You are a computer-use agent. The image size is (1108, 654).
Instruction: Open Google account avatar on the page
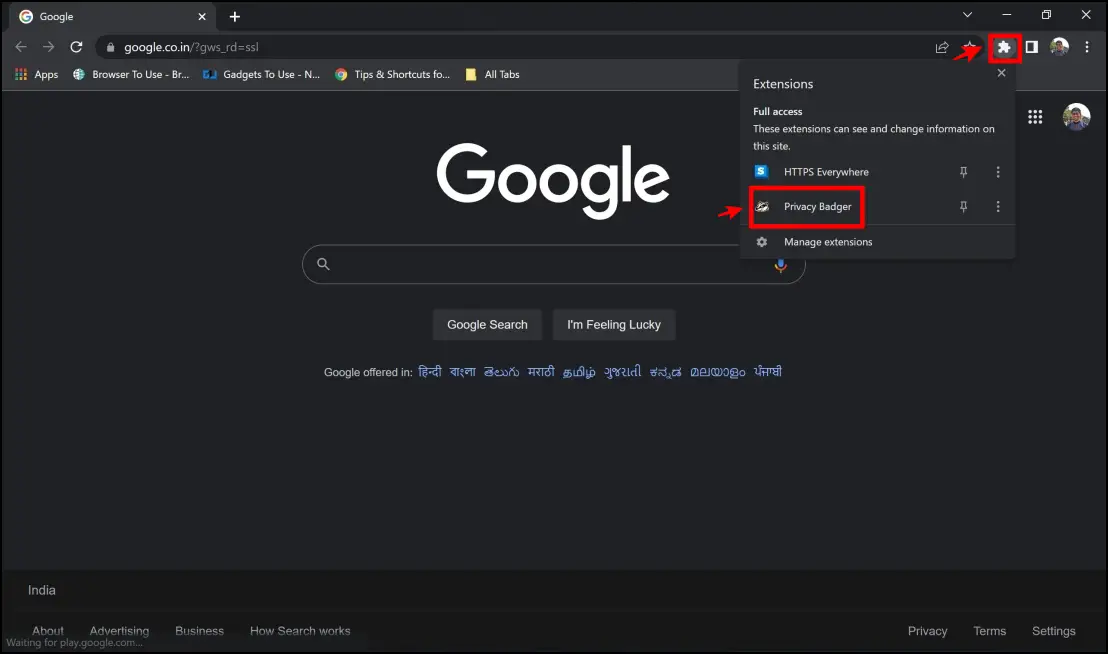pos(1076,117)
